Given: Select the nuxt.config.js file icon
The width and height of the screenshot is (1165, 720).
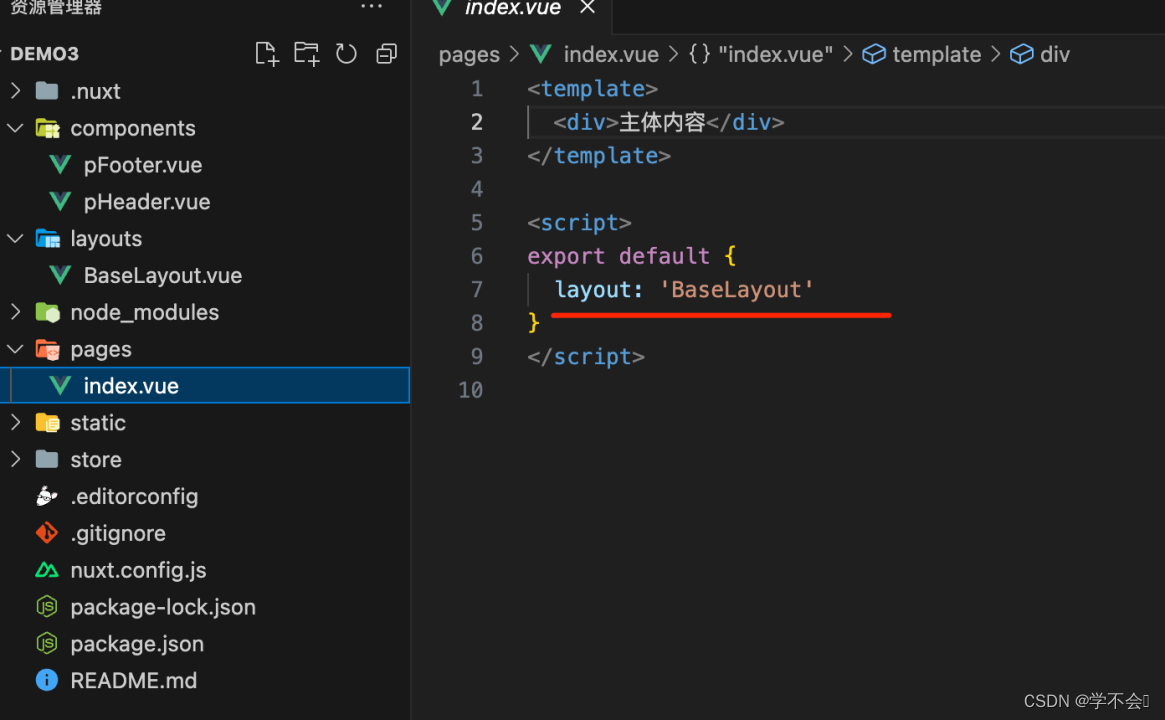Looking at the screenshot, I should click(x=46, y=570).
